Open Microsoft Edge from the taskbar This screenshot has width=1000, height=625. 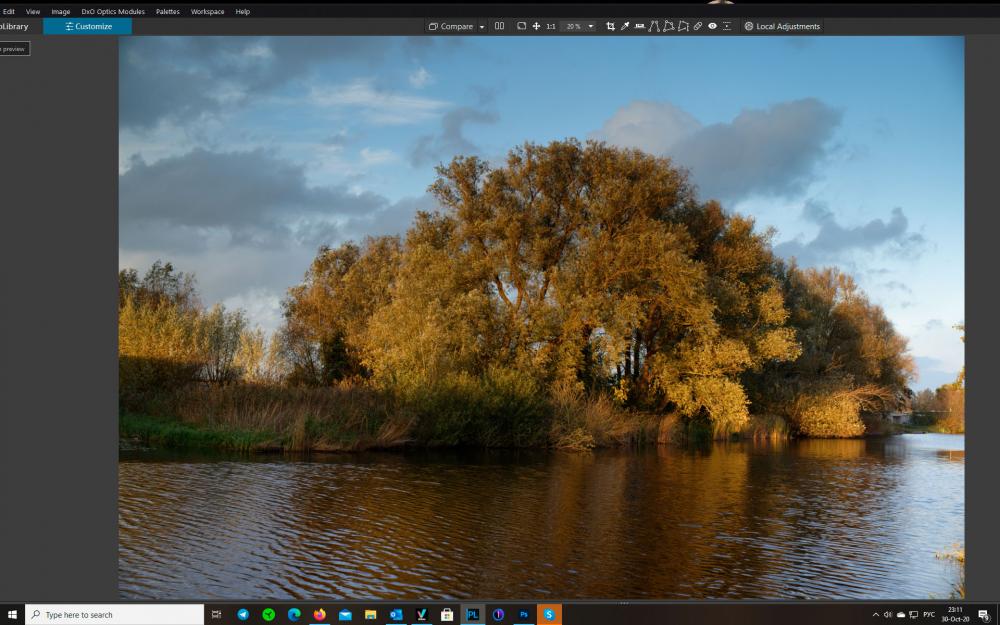click(x=294, y=615)
